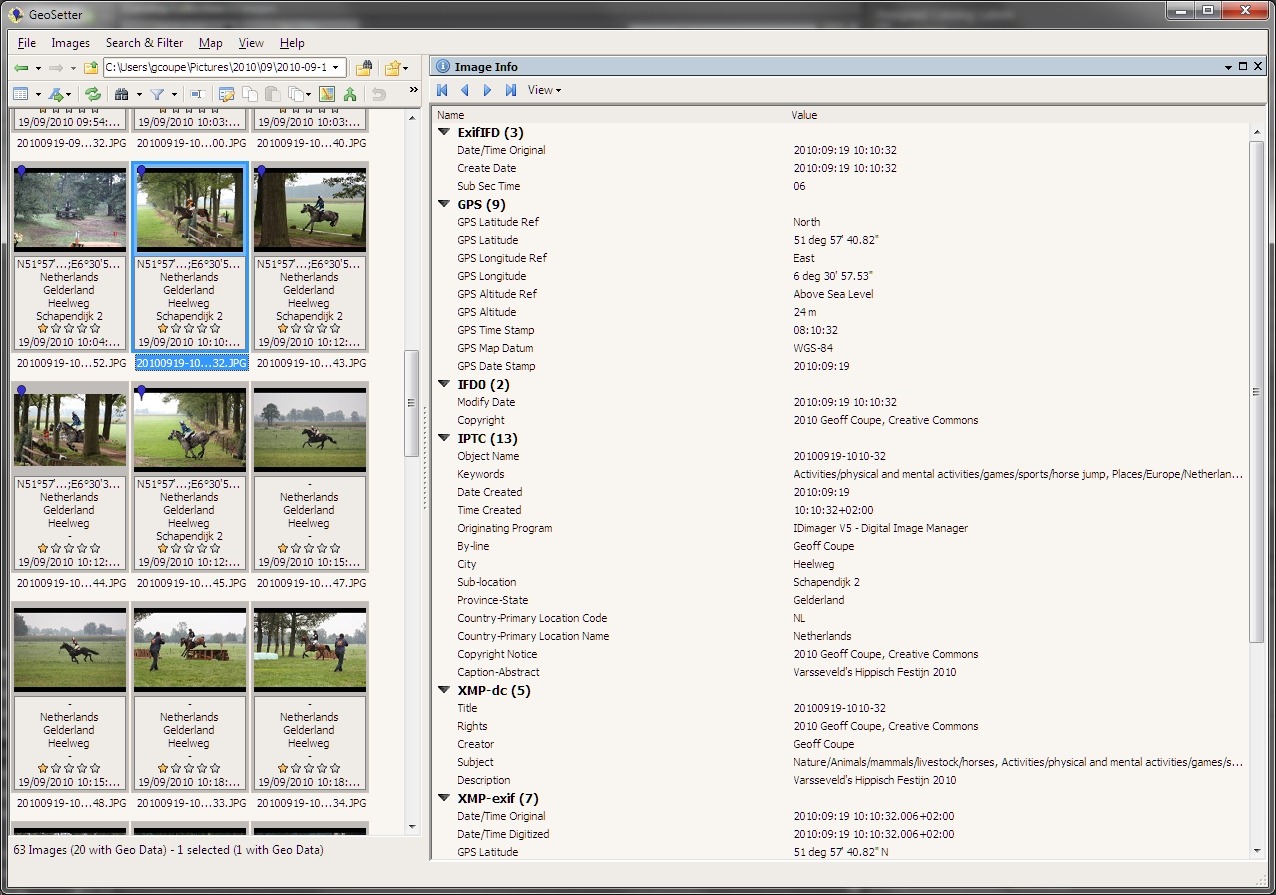The image size is (1276, 895).
Task: Open the Map menu
Action: pos(210,43)
